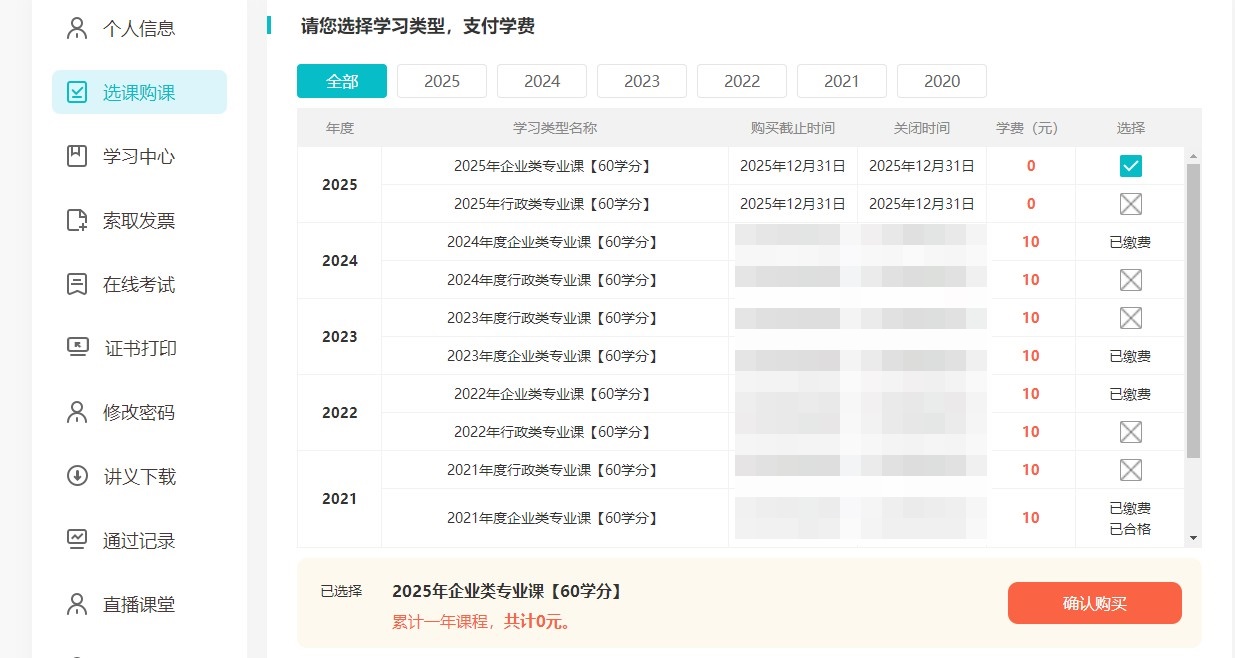Click the 通过记录 chart icon
The width and height of the screenshot is (1235, 658).
coord(77,540)
